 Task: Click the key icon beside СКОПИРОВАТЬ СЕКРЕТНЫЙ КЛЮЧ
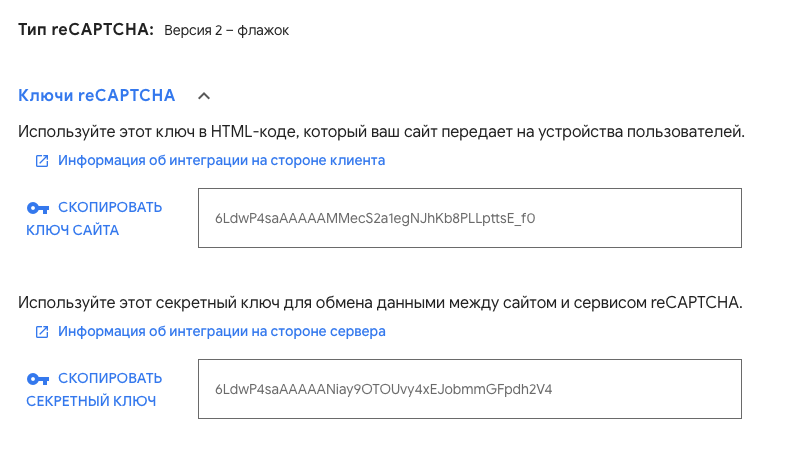[38, 379]
